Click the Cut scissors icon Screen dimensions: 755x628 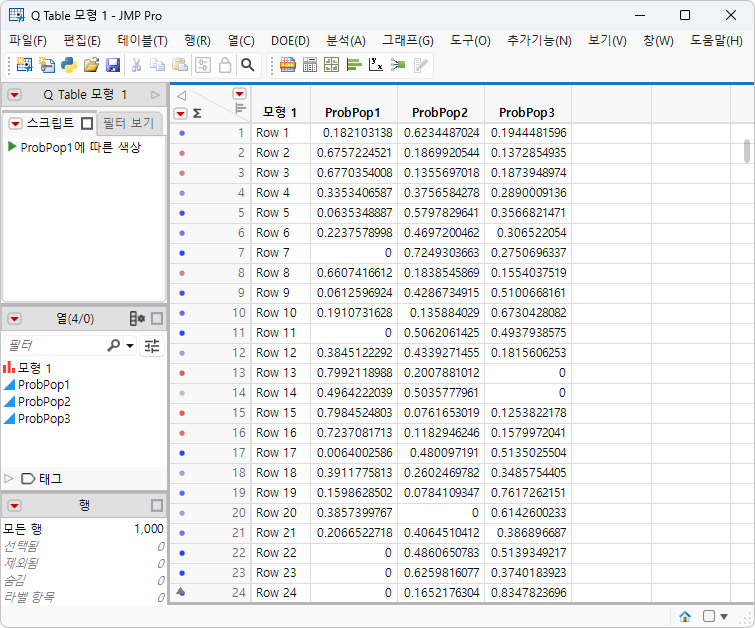tap(136, 65)
